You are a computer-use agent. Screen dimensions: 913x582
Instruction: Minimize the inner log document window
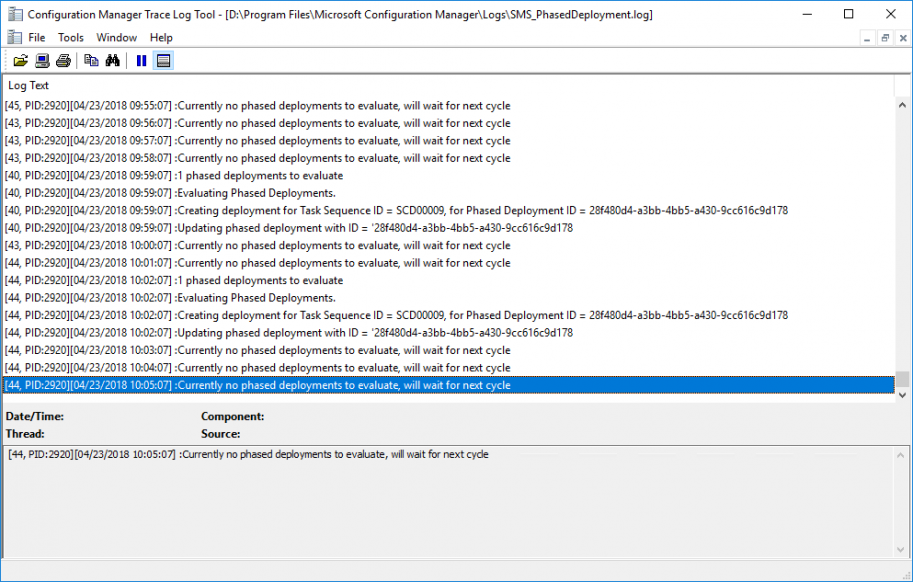(866, 38)
